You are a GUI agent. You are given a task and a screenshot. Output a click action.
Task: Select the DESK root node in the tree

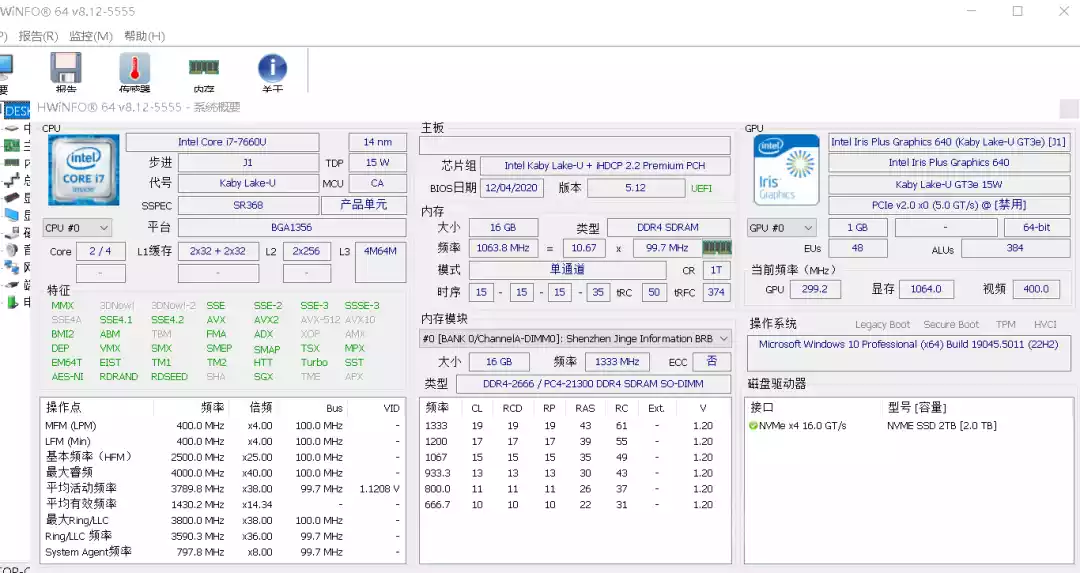pyautogui.click(x=17, y=111)
